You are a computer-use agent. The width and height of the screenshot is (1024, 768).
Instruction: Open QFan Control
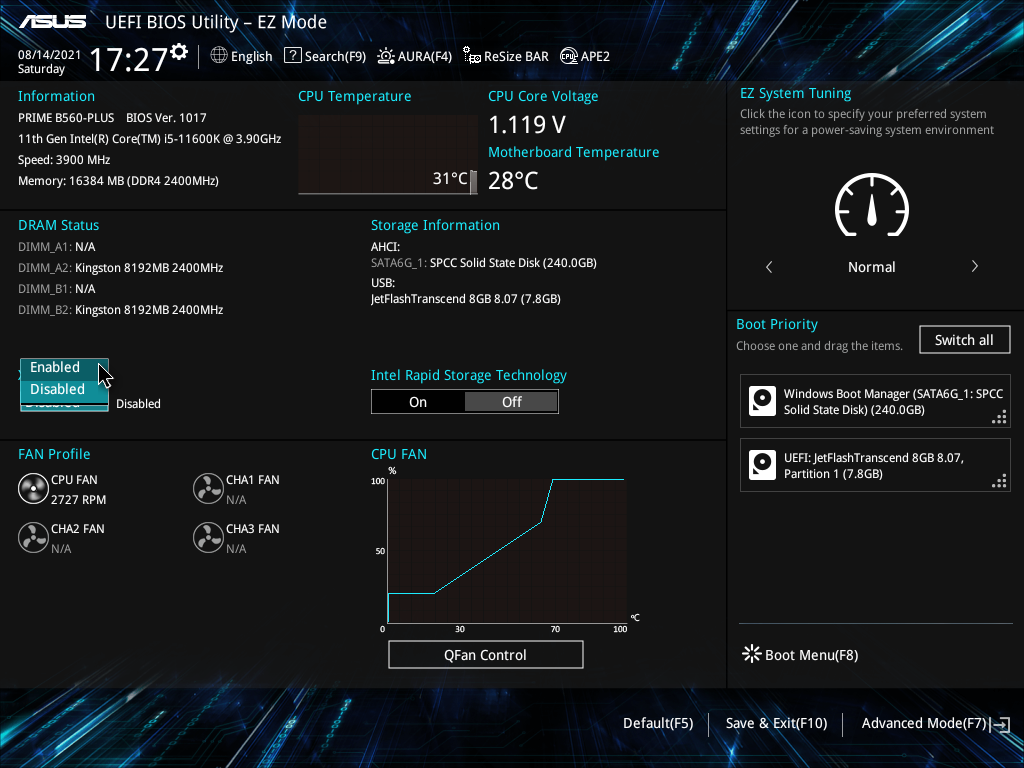[485, 654]
